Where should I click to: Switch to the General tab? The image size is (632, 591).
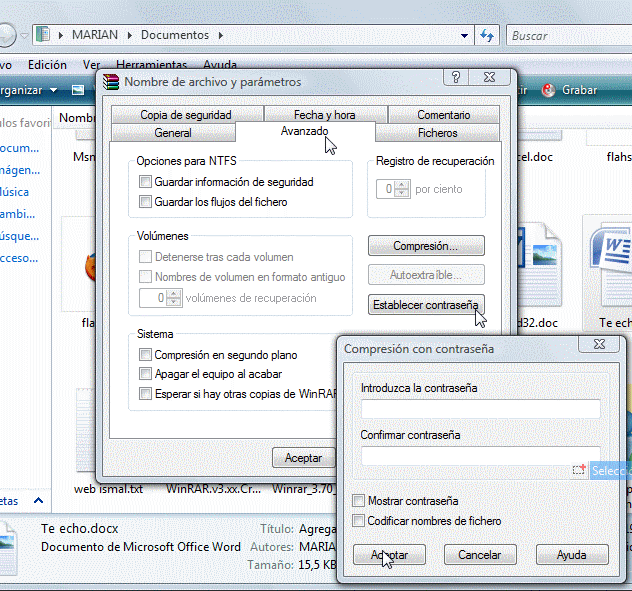[x=173, y=133]
